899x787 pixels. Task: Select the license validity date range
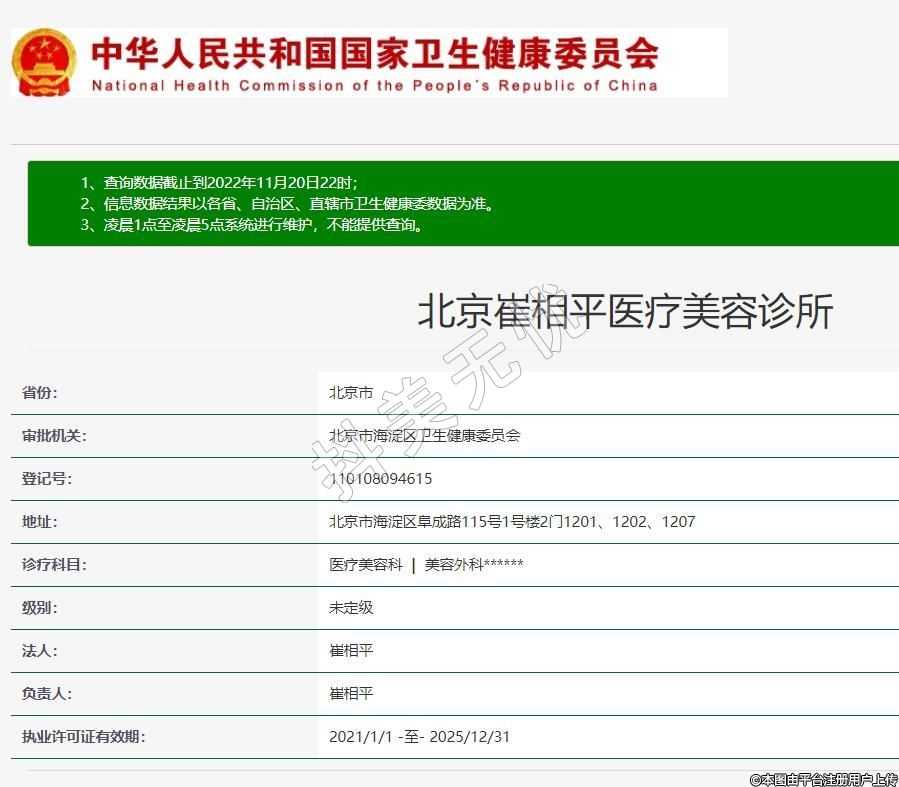(420, 737)
